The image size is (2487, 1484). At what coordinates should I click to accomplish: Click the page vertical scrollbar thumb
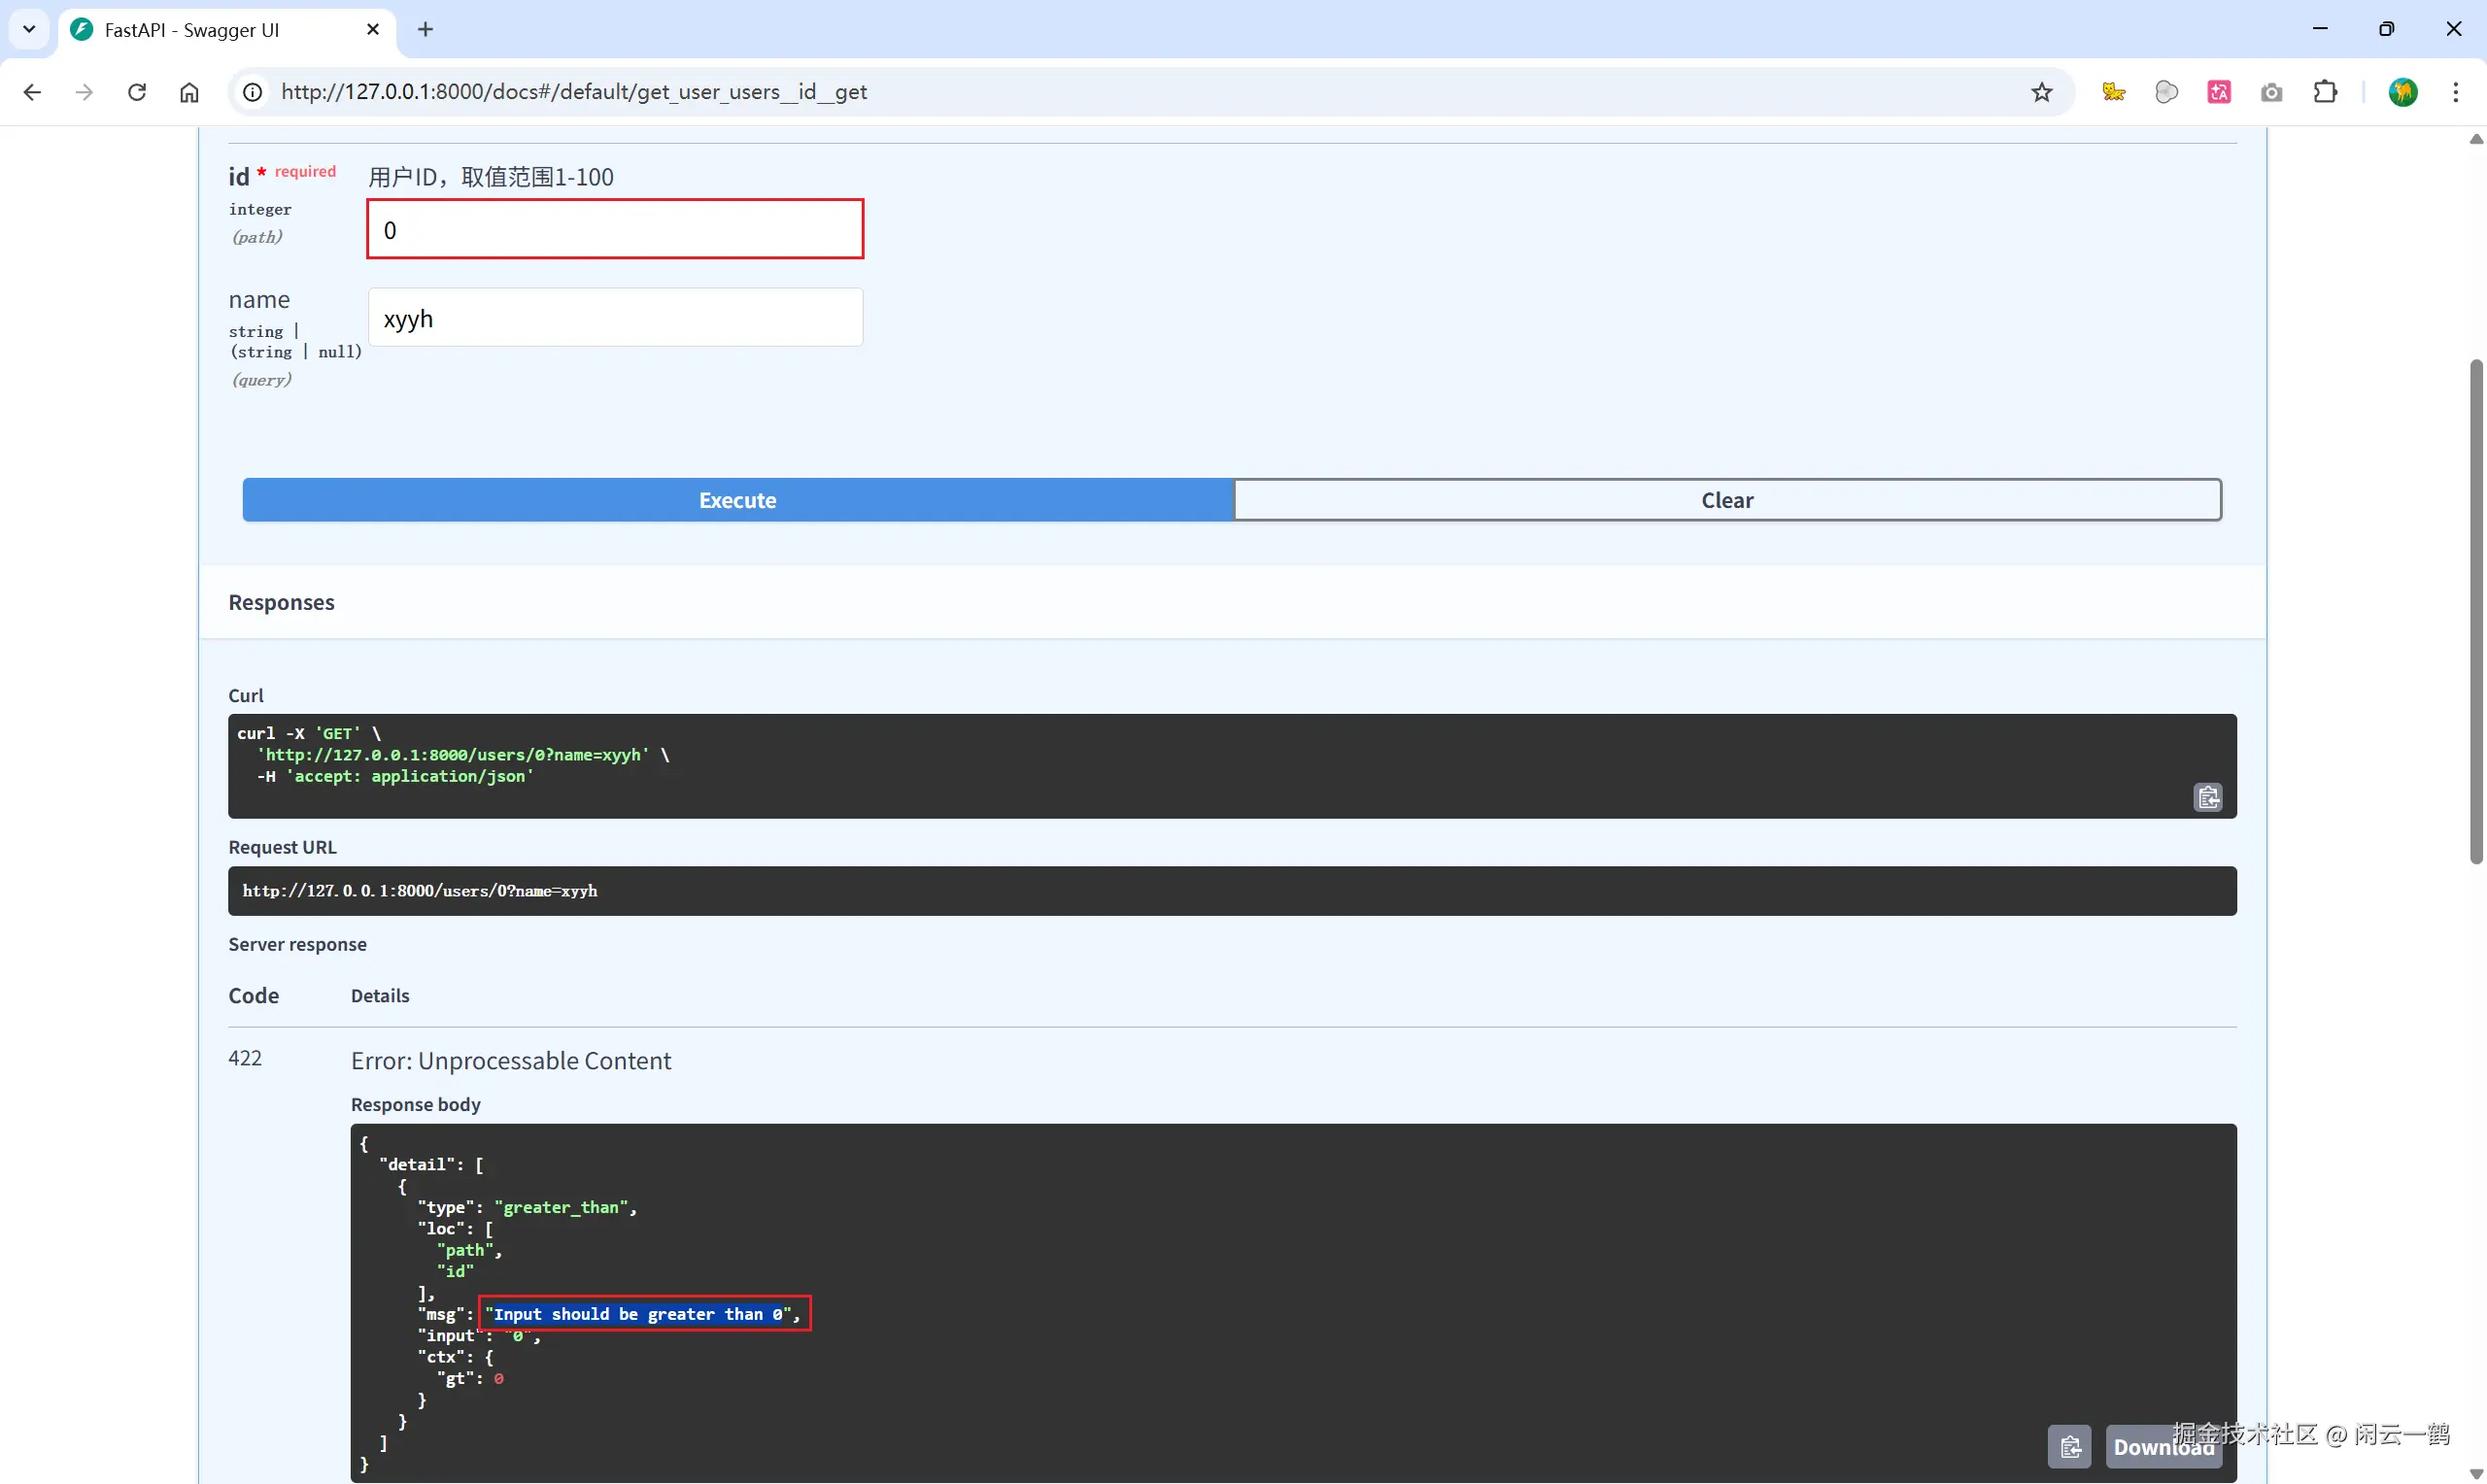[x=2475, y=610]
